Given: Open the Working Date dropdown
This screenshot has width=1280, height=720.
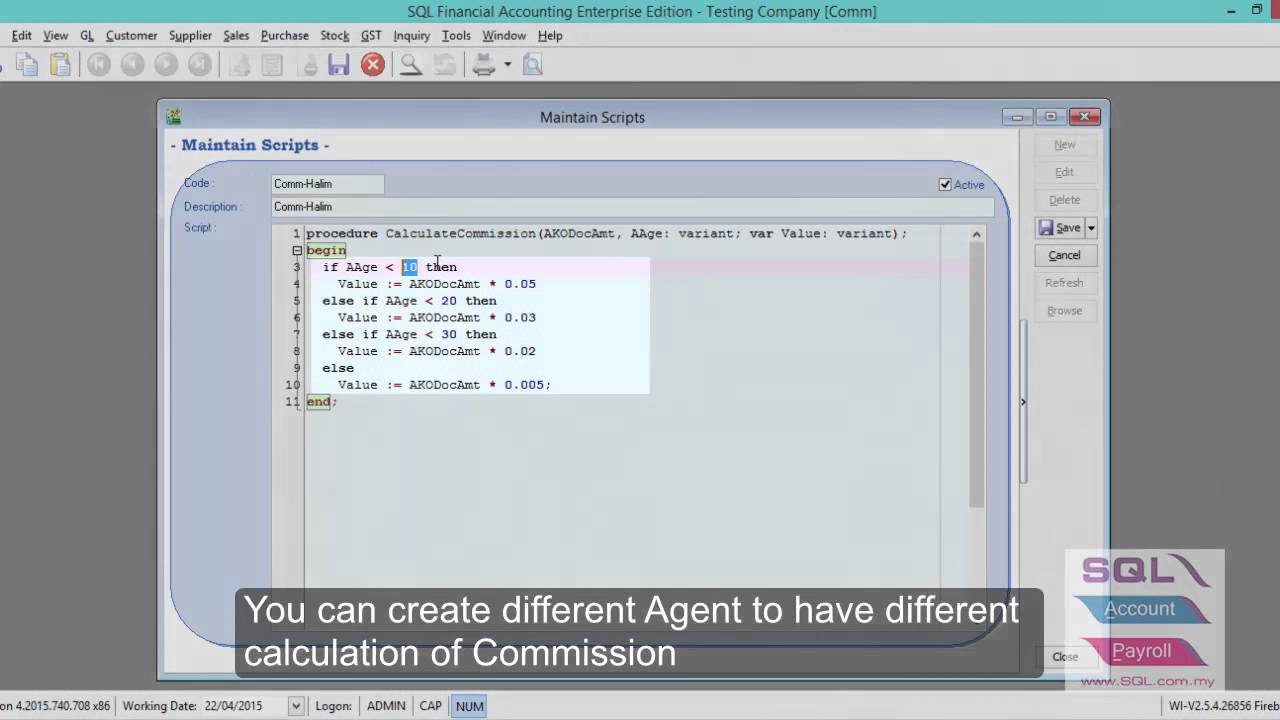Looking at the screenshot, I should point(295,706).
